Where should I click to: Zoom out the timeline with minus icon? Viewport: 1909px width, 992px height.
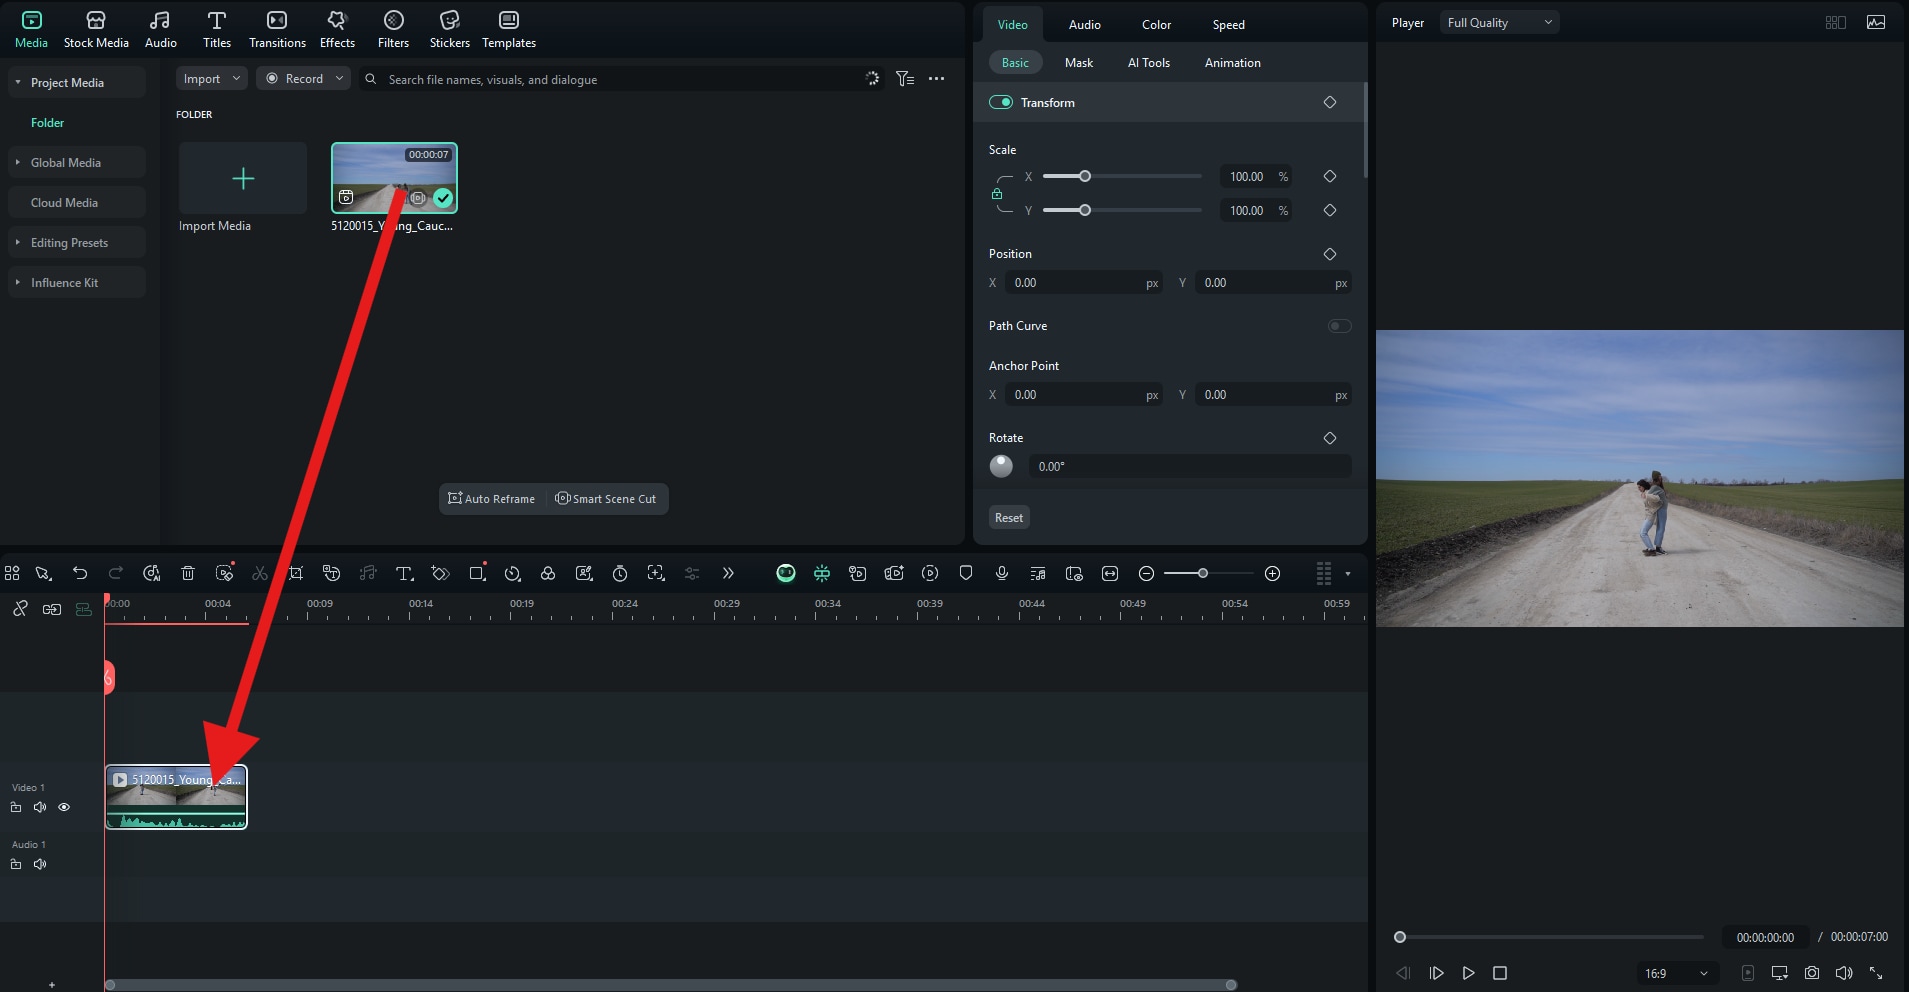coord(1147,573)
